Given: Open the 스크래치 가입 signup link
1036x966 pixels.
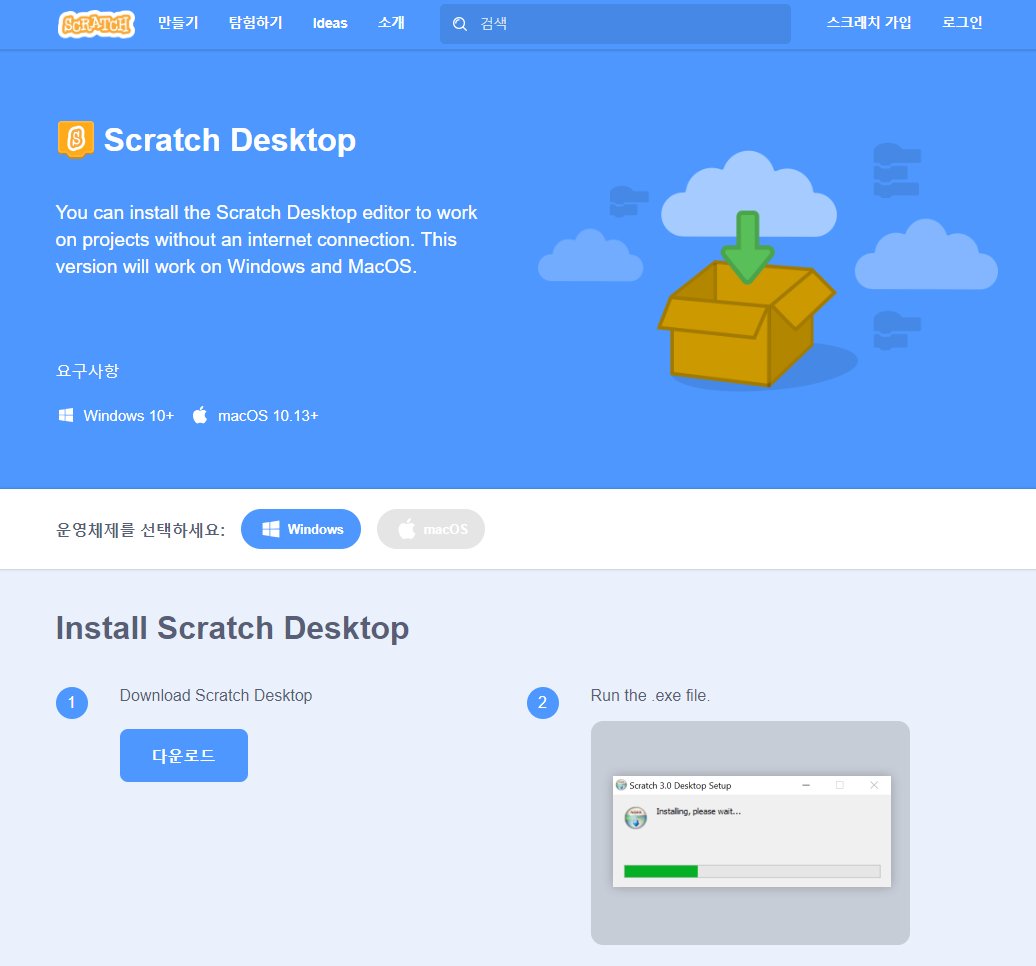Looking at the screenshot, I should pyautogui.click(x=869, y=22).
